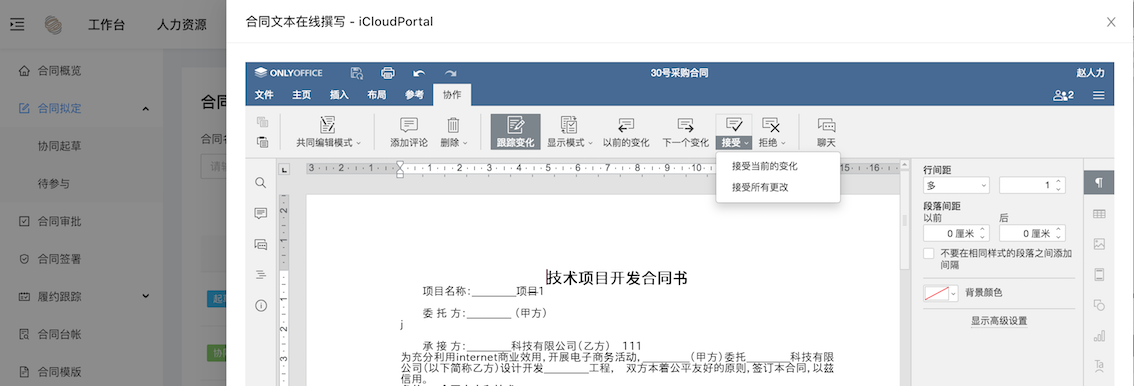This screenshot has height=386, width=1134.
Task: Check don't add interval between same-style paragraphs
Action: click(929, 254)
